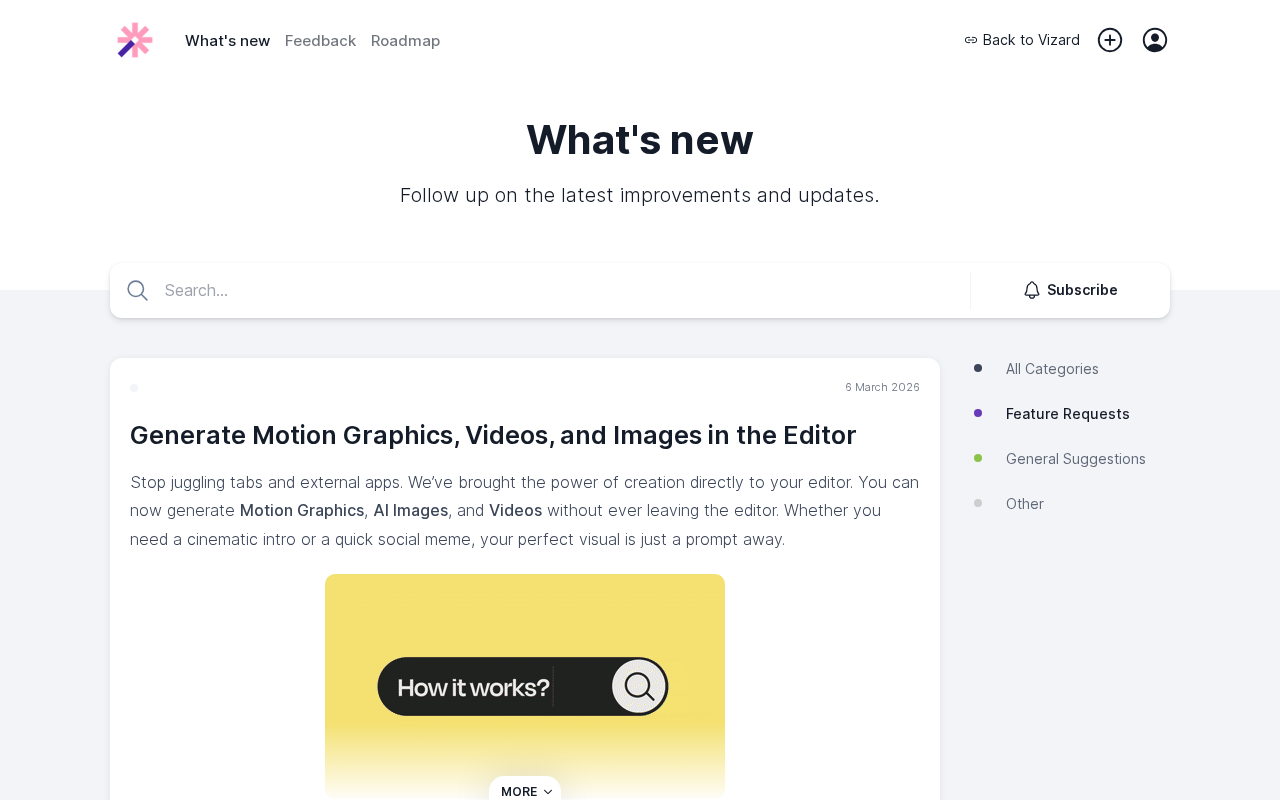The height and width of the screenshot is (800, 1280).
Task: Expand the post with MORE button
Action: (x=525, y=791)
